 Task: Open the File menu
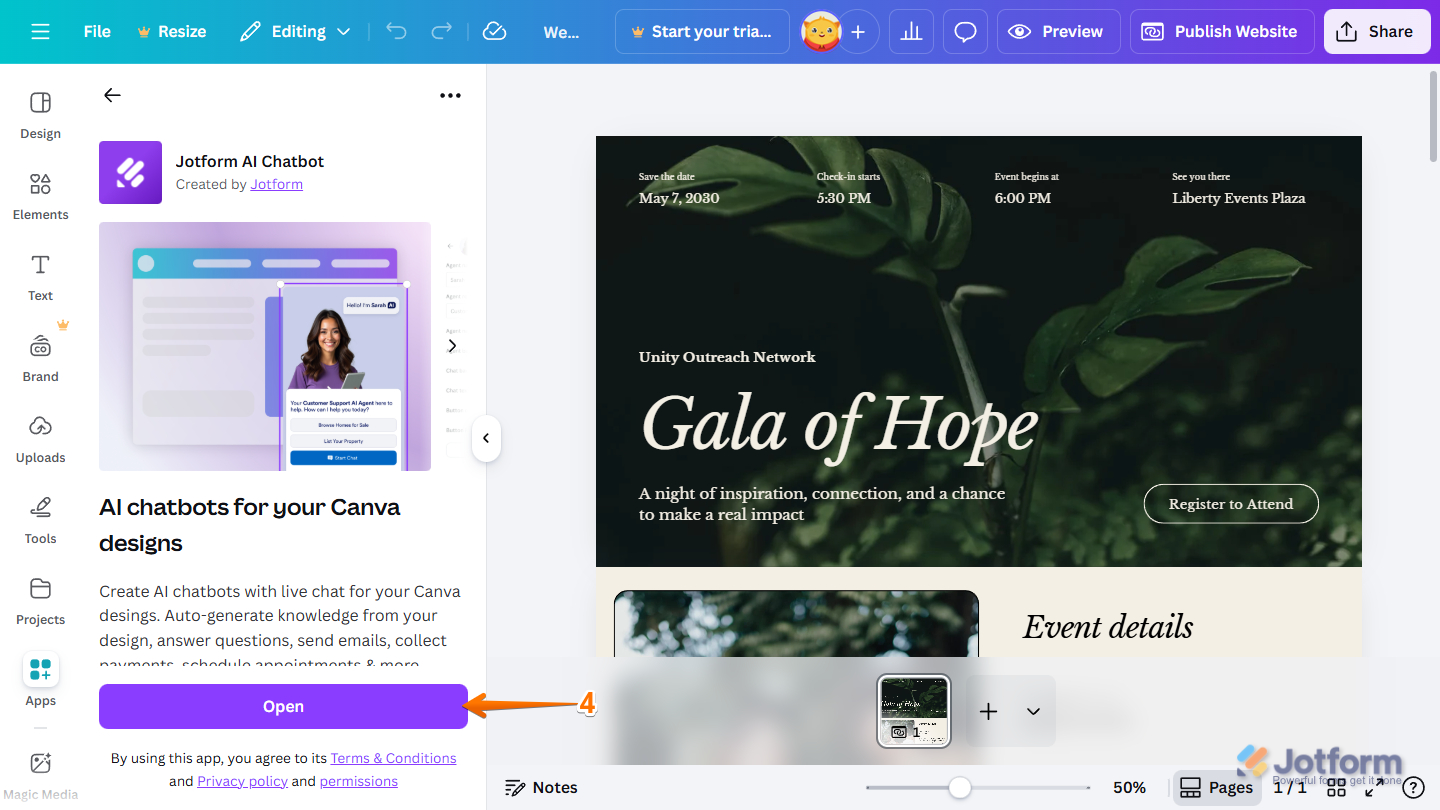tap(96, 31)
